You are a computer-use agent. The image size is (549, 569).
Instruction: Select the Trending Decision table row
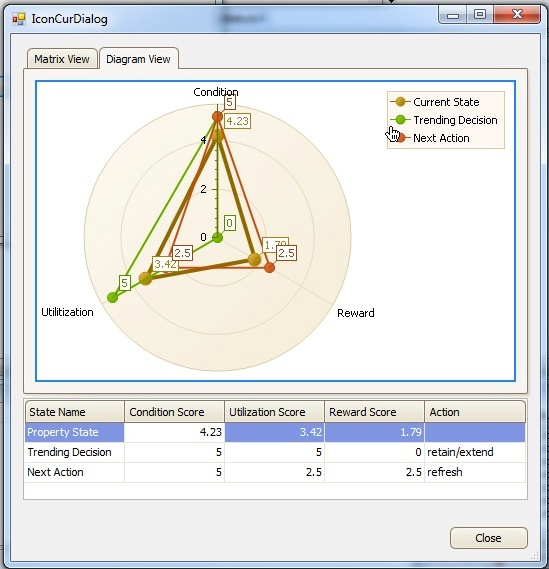coord(275,452)
